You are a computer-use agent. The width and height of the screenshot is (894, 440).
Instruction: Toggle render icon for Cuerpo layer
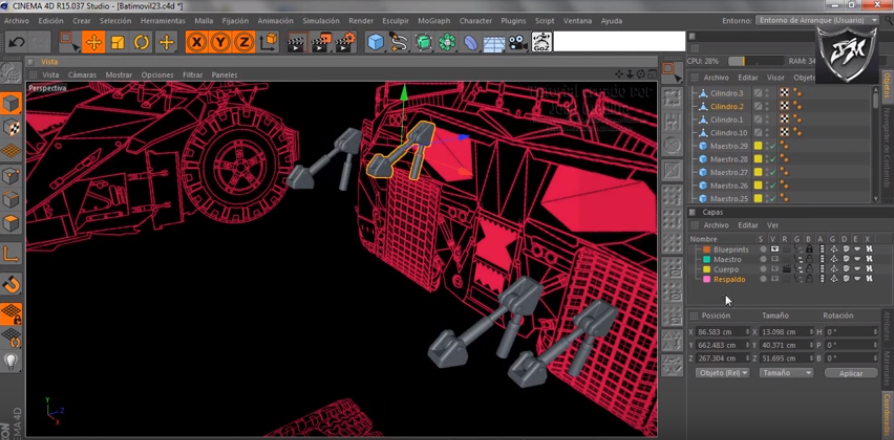tap(787, 269)
